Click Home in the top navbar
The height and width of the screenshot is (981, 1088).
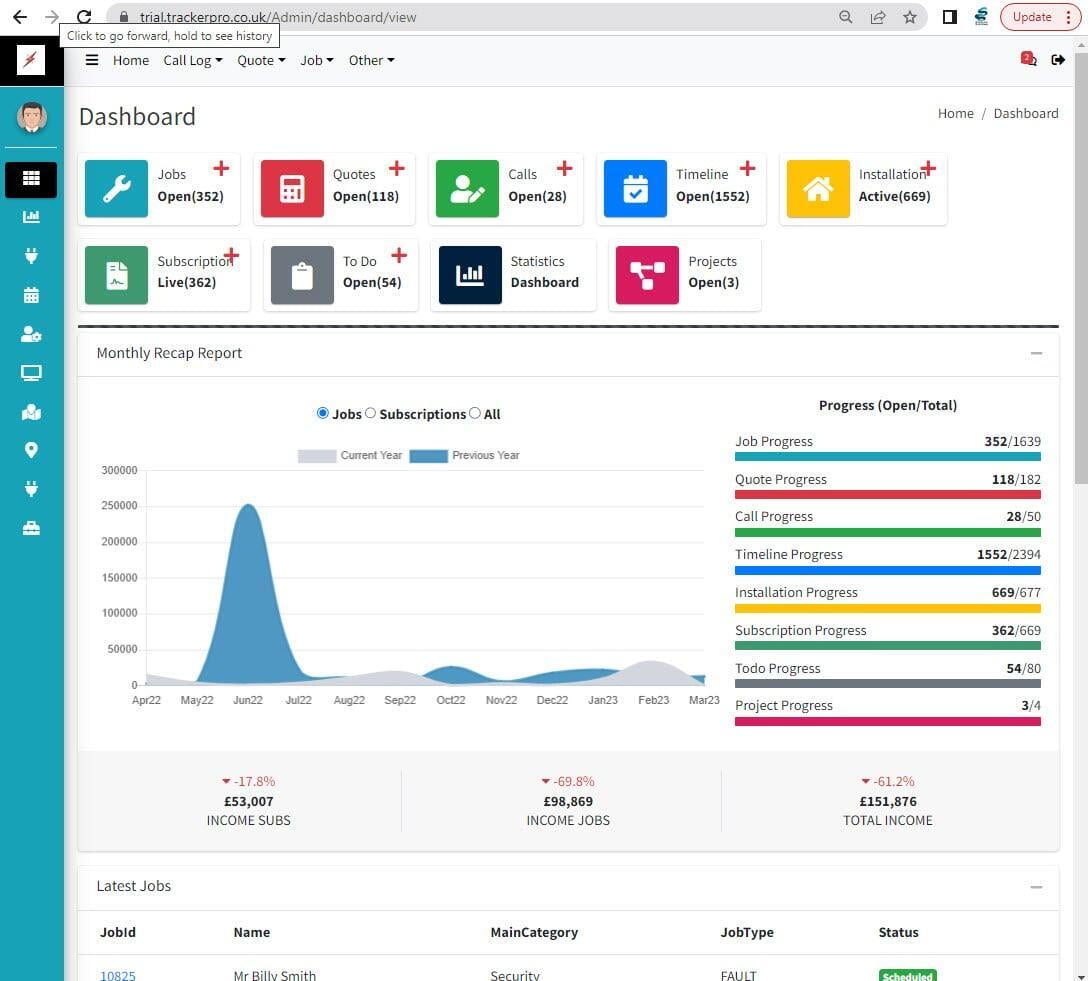(130, 60)
